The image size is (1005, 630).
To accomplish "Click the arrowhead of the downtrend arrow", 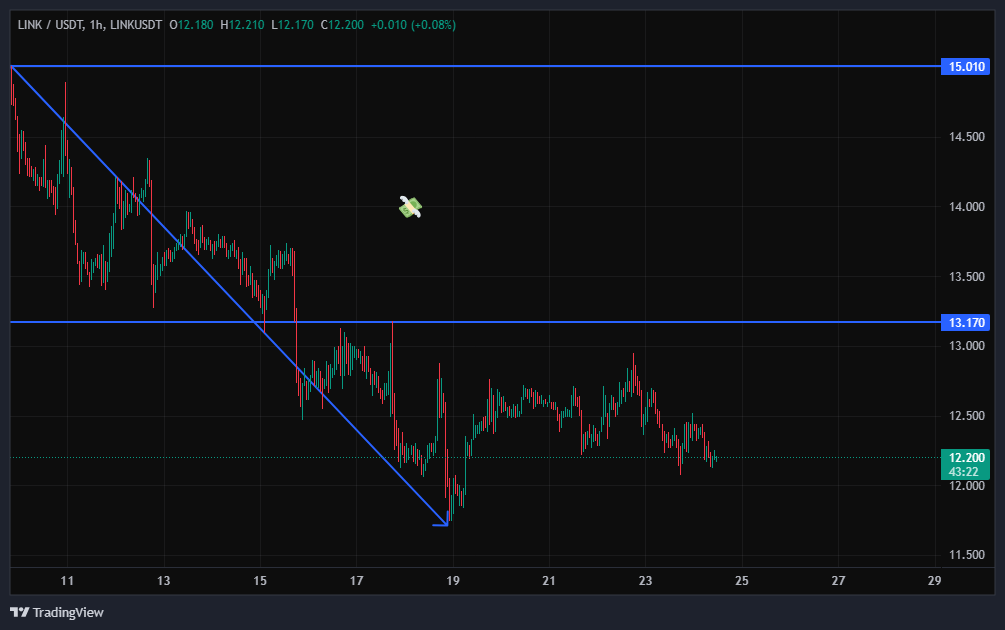I will click(443, 522).
